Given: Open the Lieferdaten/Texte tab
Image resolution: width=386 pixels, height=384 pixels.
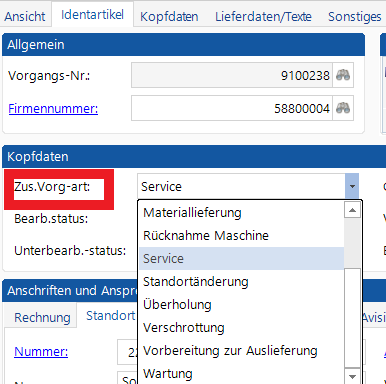Looking at the screenshot, I should pos(263,16).
